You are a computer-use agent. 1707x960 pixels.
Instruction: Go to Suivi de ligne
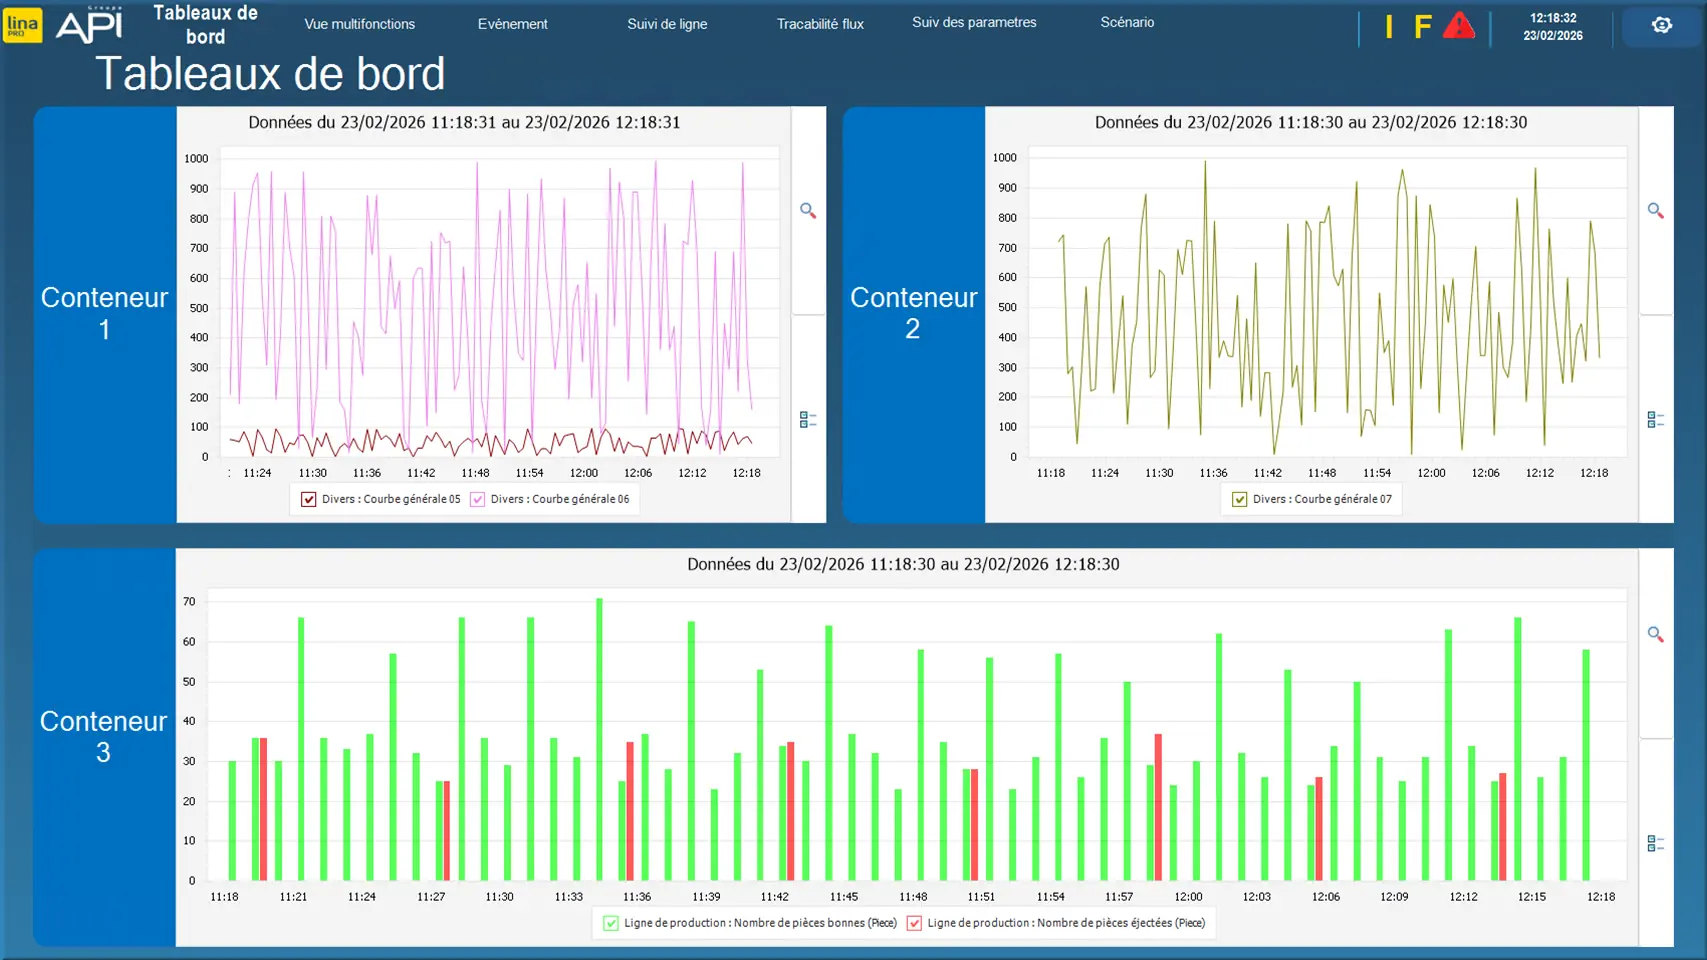[x=667, y=24]
